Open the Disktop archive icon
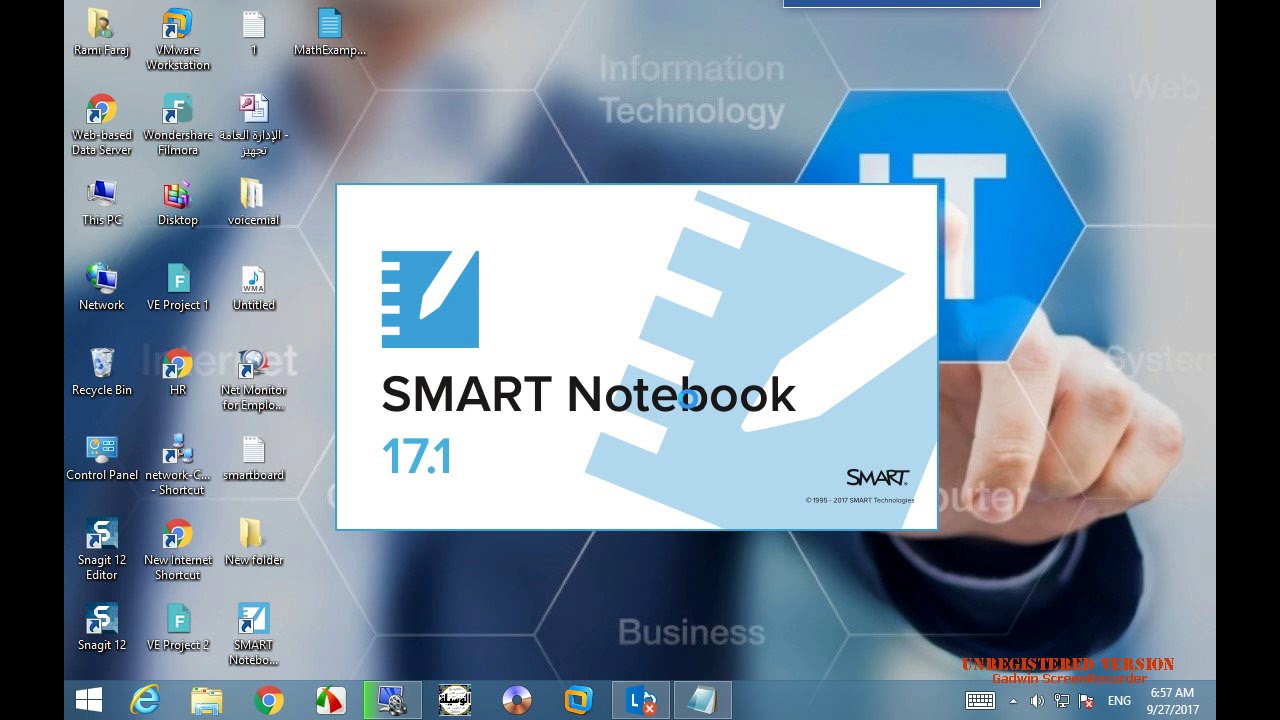This screenshot has width=1280, height=720. coord(178,203)
